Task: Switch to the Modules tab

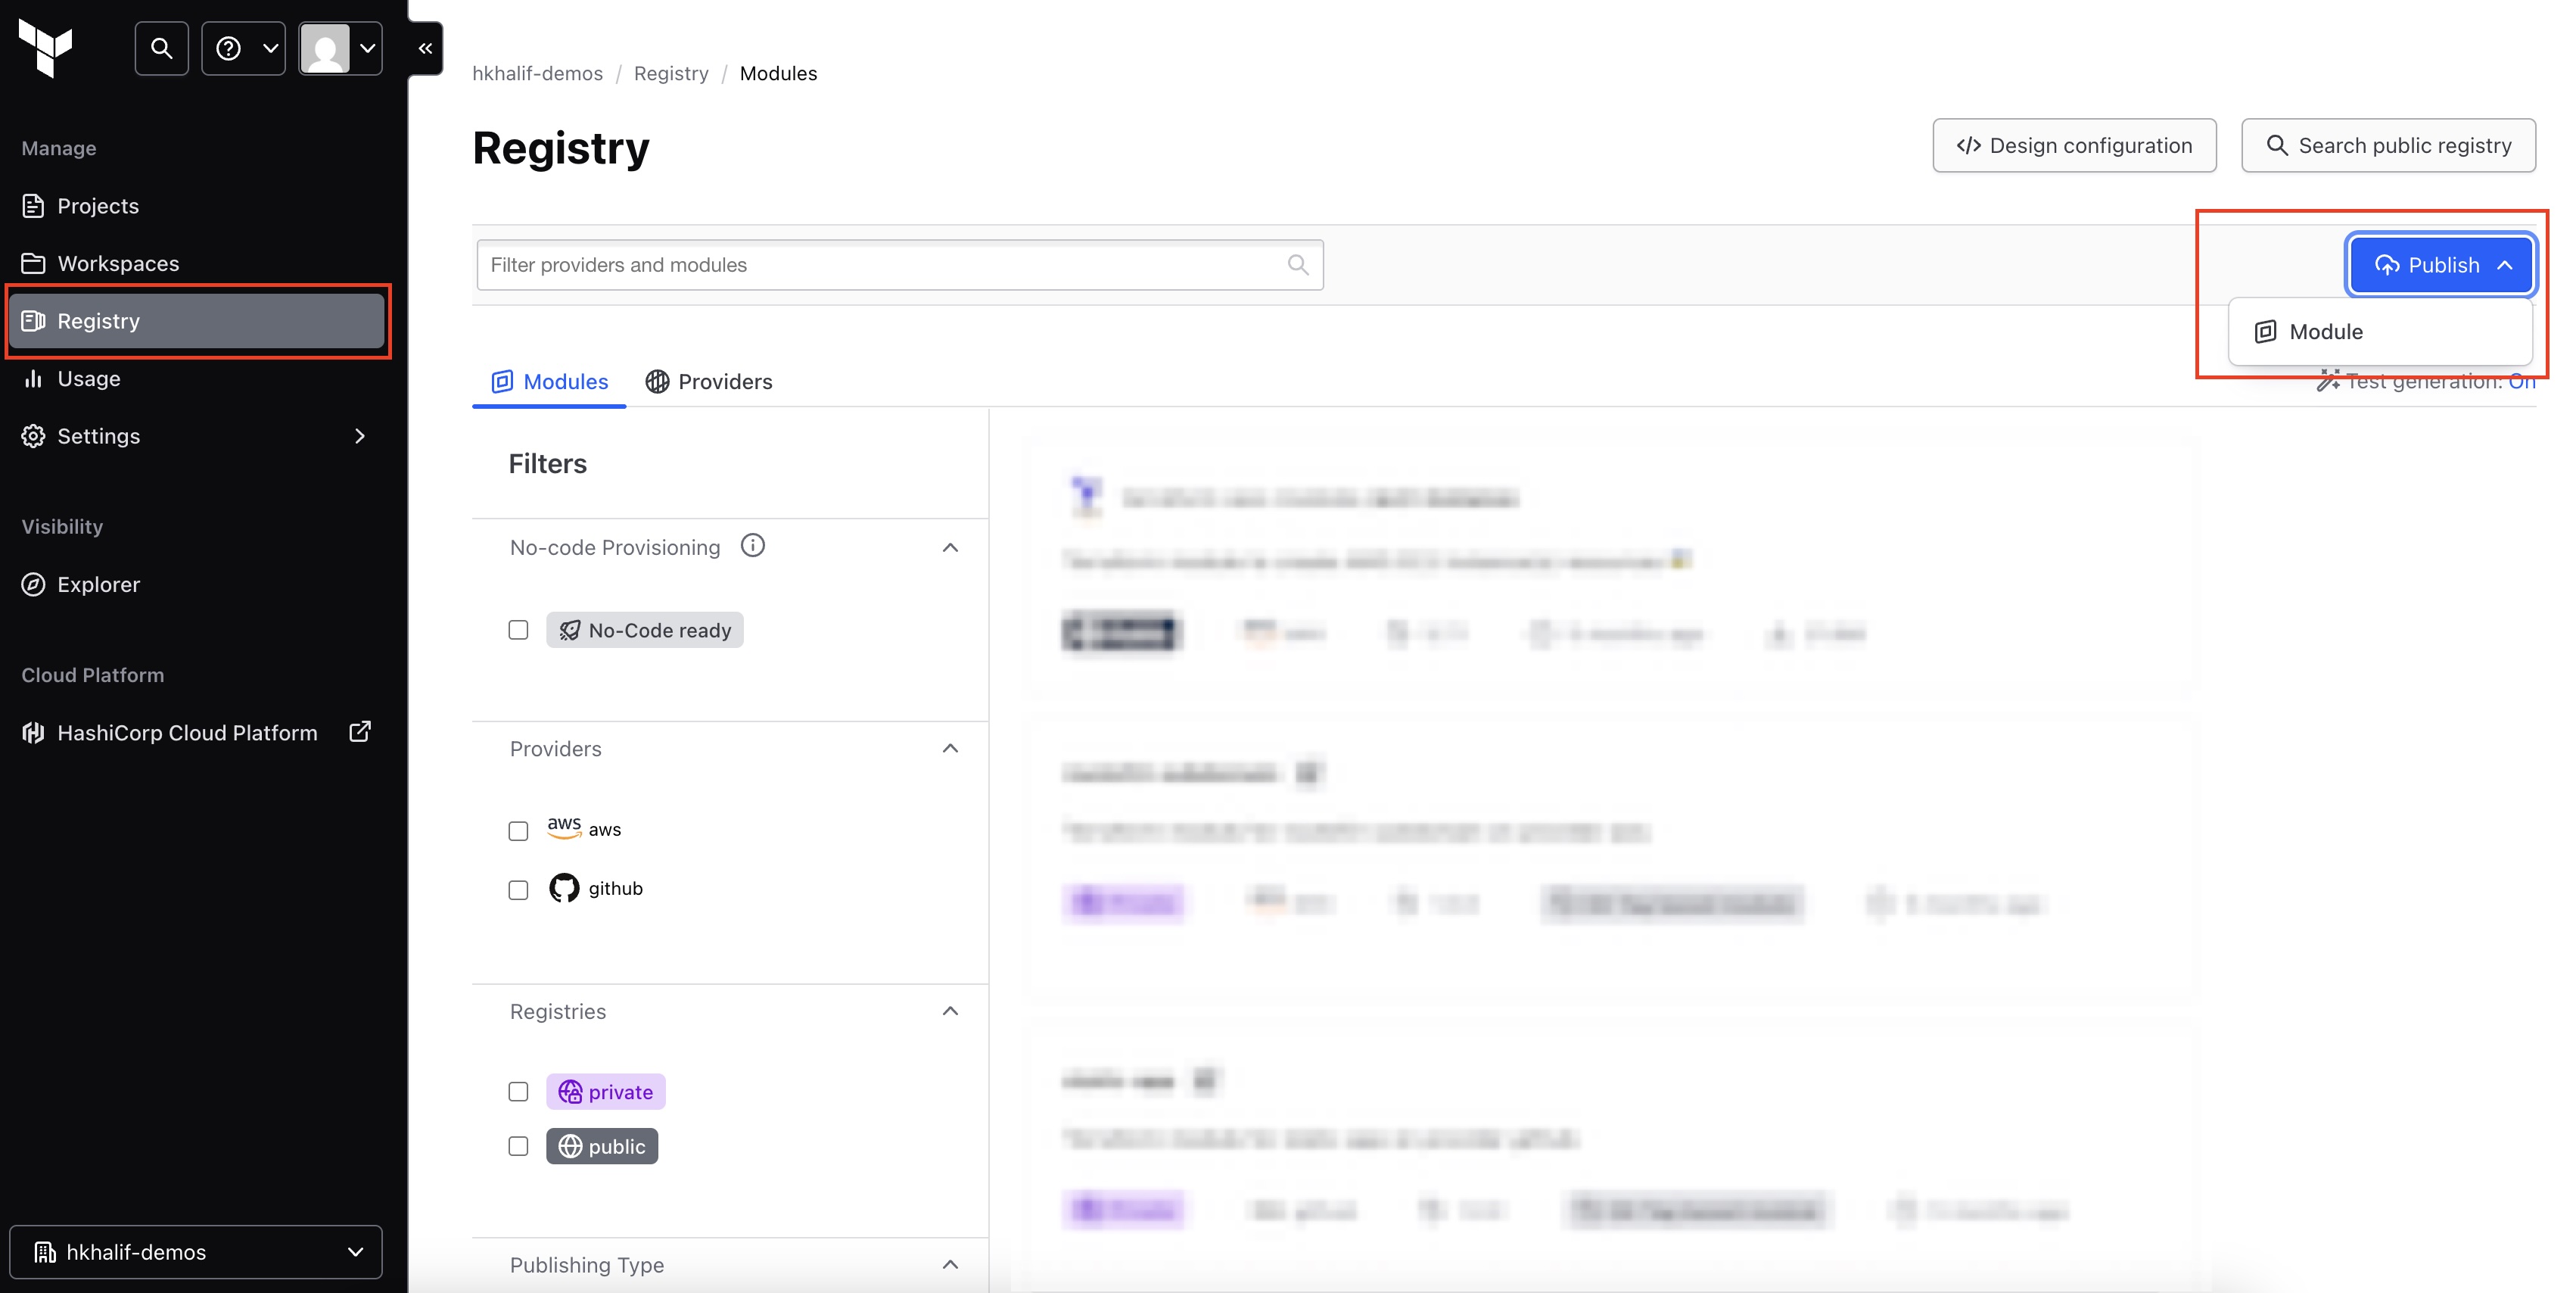Action: 549,382
